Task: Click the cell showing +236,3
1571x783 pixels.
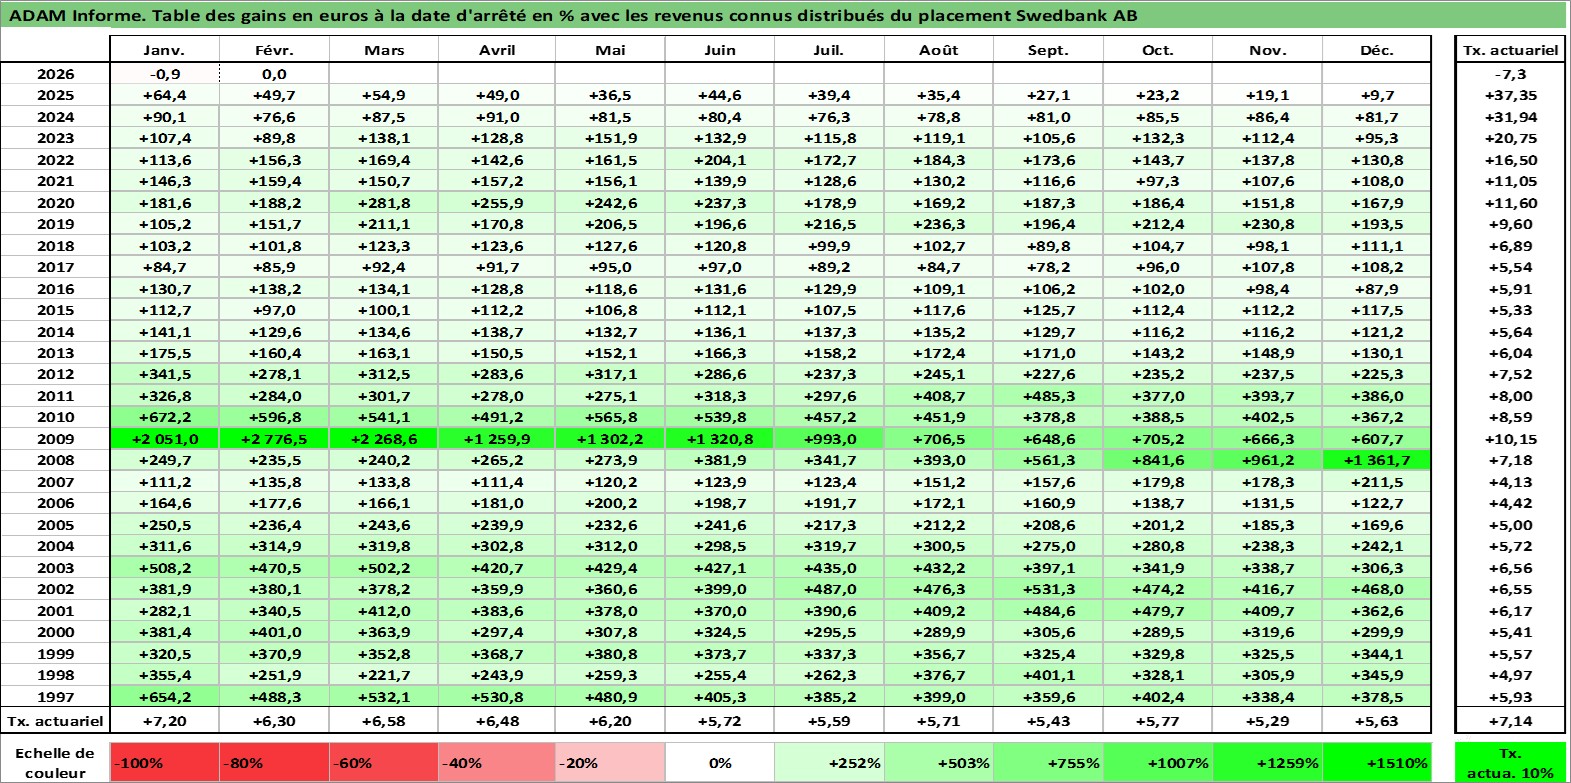Action: point(939,224)
